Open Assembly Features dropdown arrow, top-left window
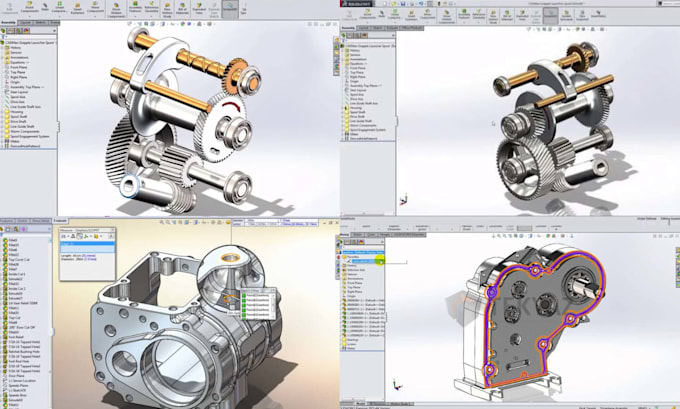680x409 pixels. pos(135,16)
